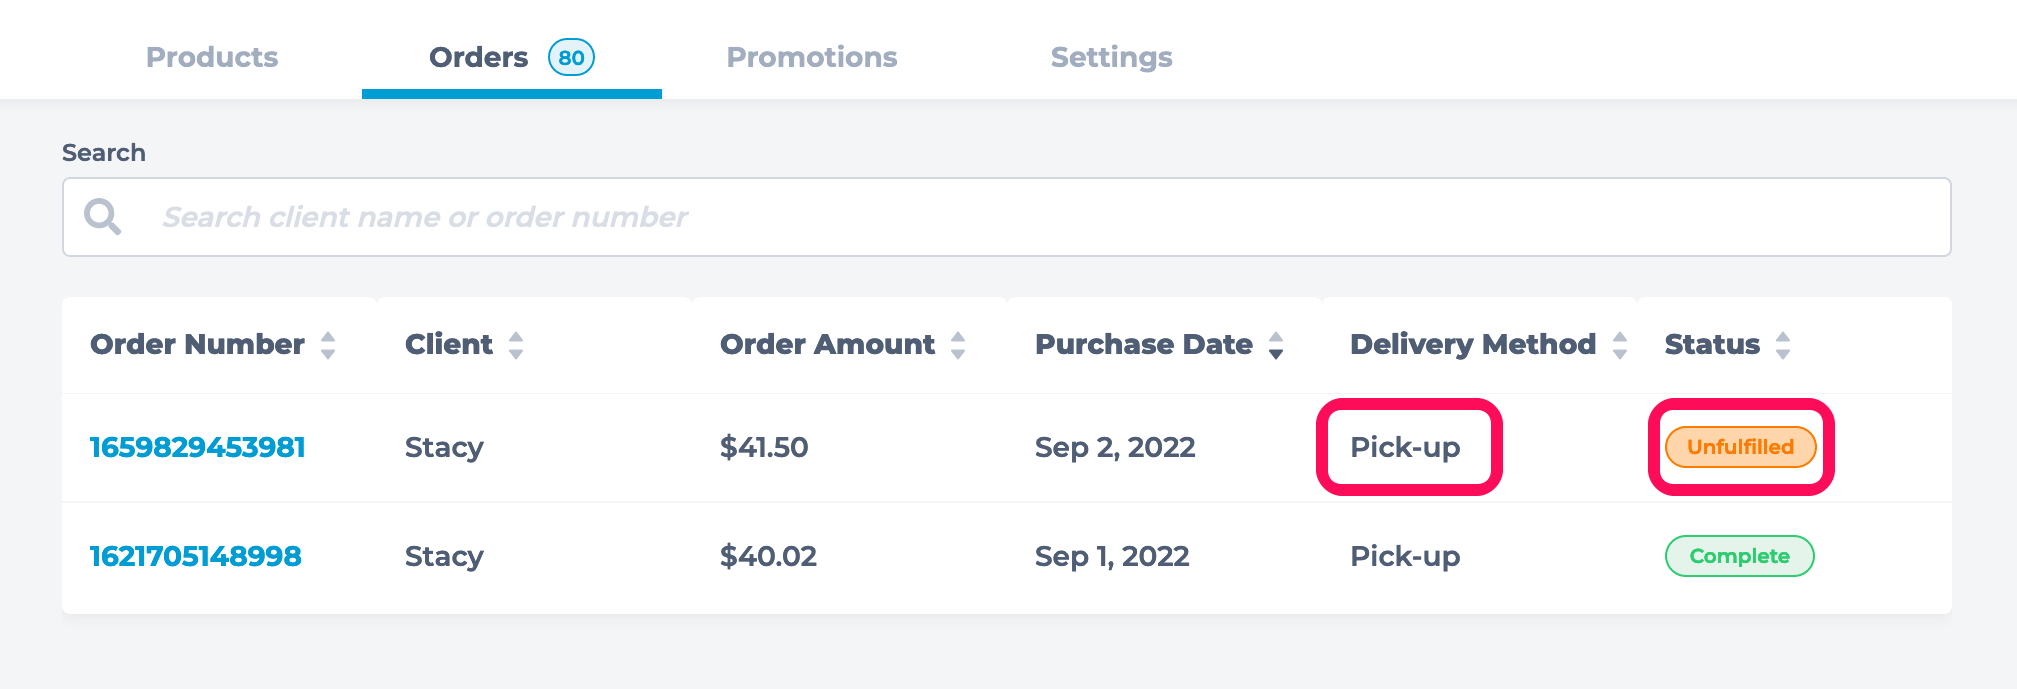Click the Complete status badge
The height and width of the screenshot is (689, 2017).
click(x=1740, y=556)
